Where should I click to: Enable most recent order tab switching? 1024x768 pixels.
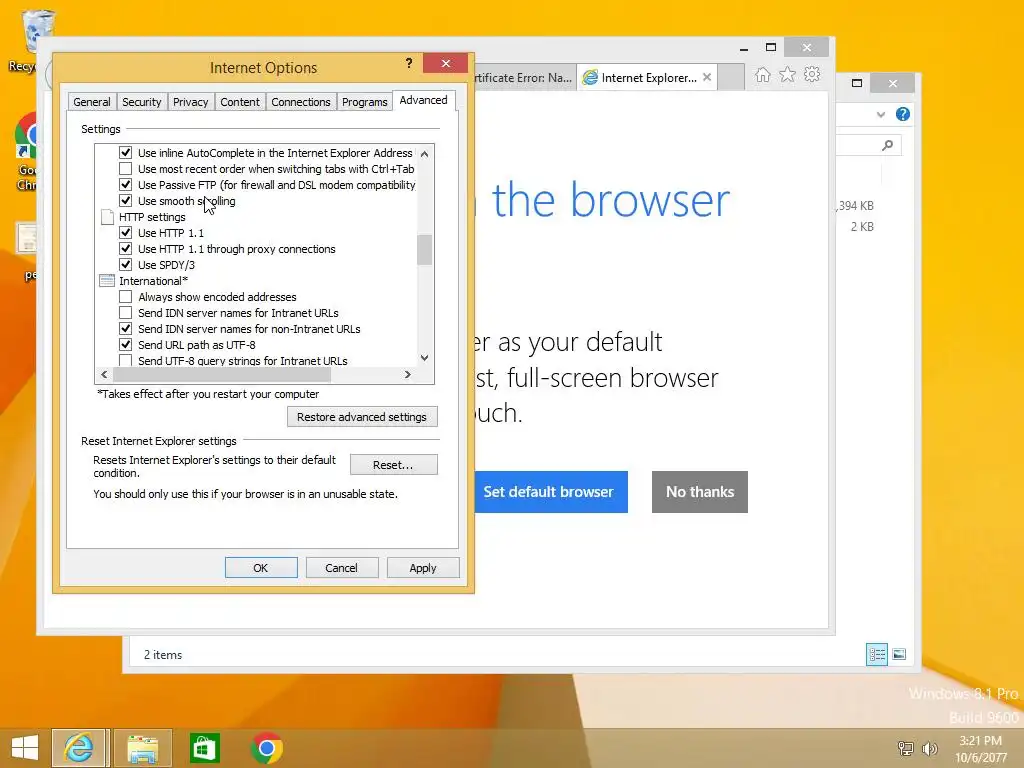(125, 168)
